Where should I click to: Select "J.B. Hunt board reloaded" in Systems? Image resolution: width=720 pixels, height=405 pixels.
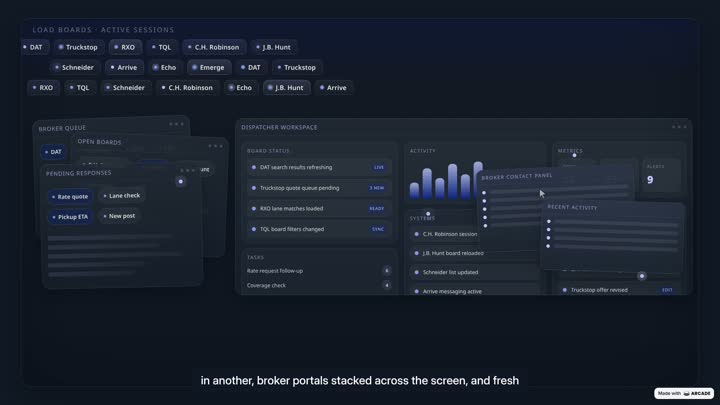click(474, 253)
